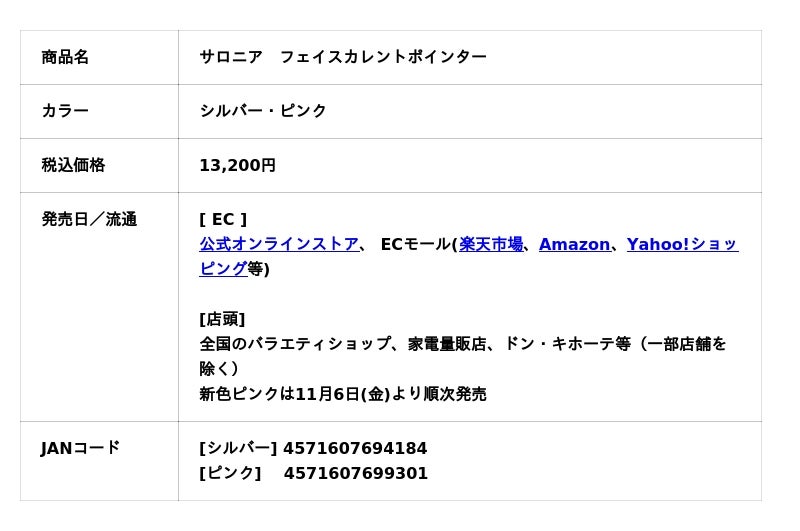Screen dimensions: 800x531
Task: Click the 新色ピンクは11月6日(金) release line
Action: click(x=343, y=394)
